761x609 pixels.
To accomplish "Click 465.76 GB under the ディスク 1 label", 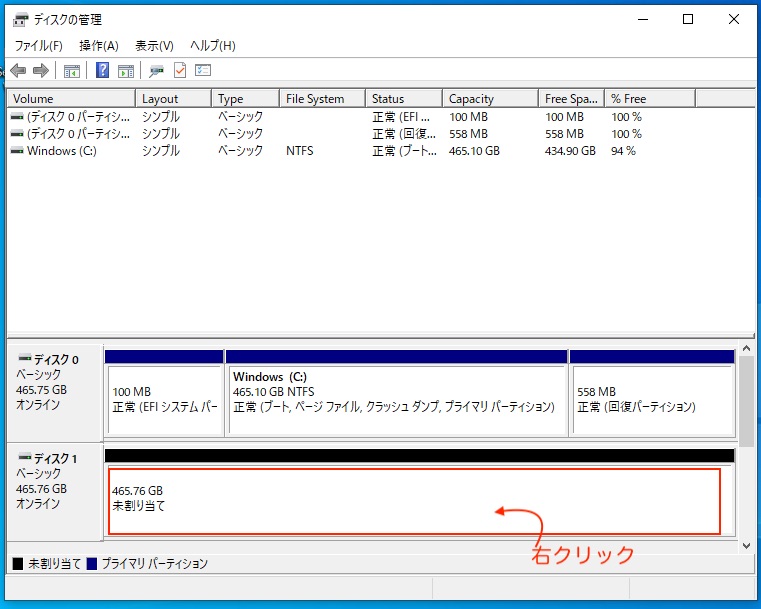I will click(x=41, y=489).
